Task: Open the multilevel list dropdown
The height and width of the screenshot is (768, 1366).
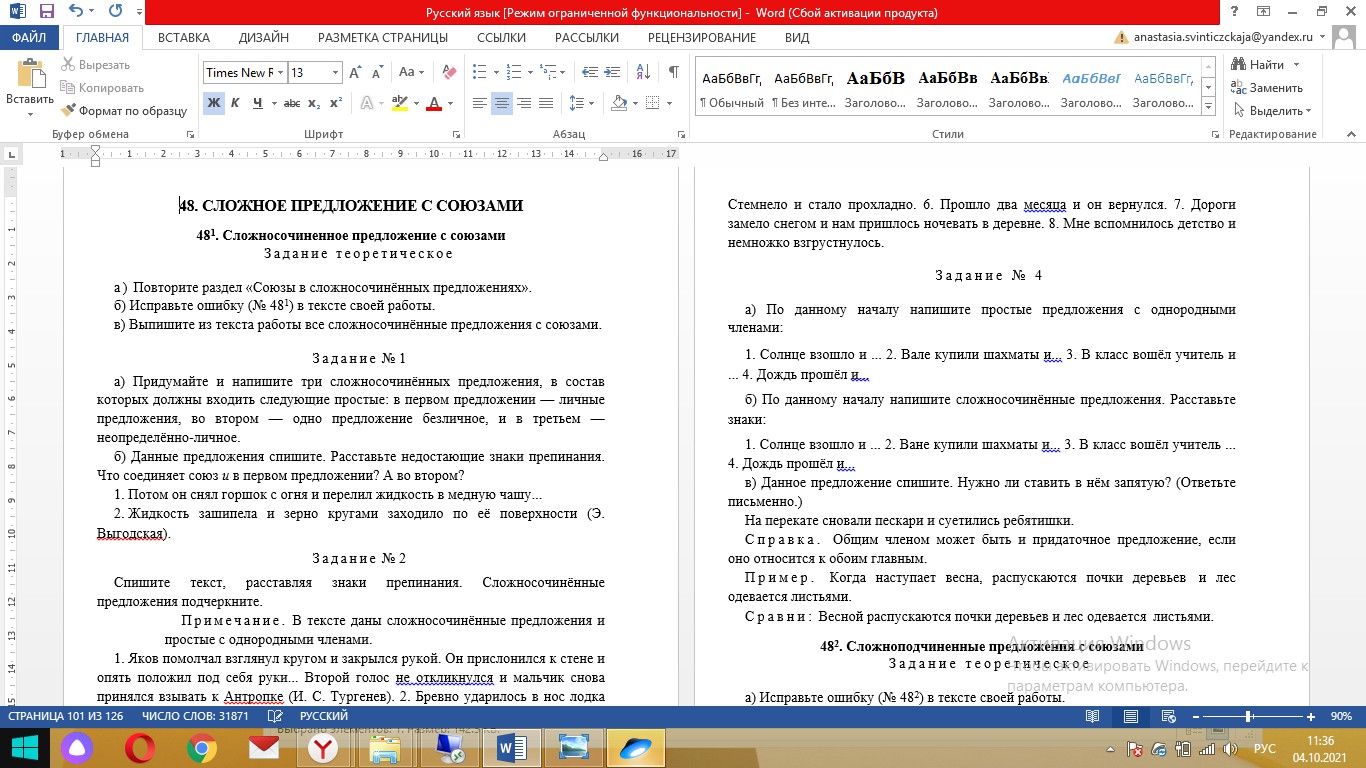Action: tap(564, 73)
